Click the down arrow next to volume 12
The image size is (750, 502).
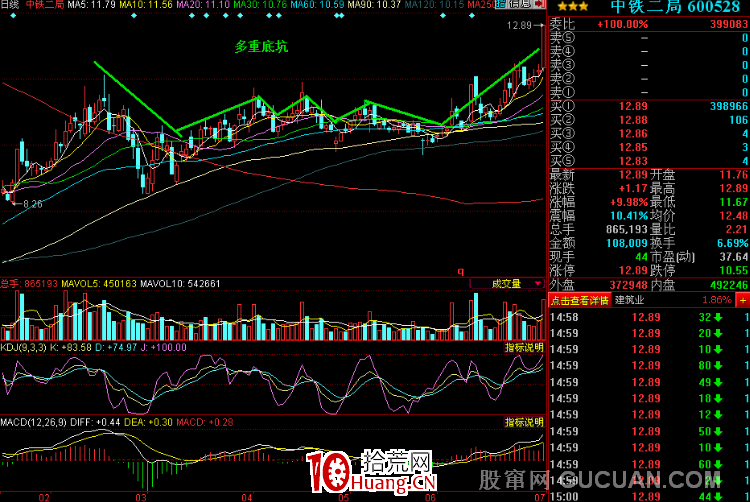point(718,415)
